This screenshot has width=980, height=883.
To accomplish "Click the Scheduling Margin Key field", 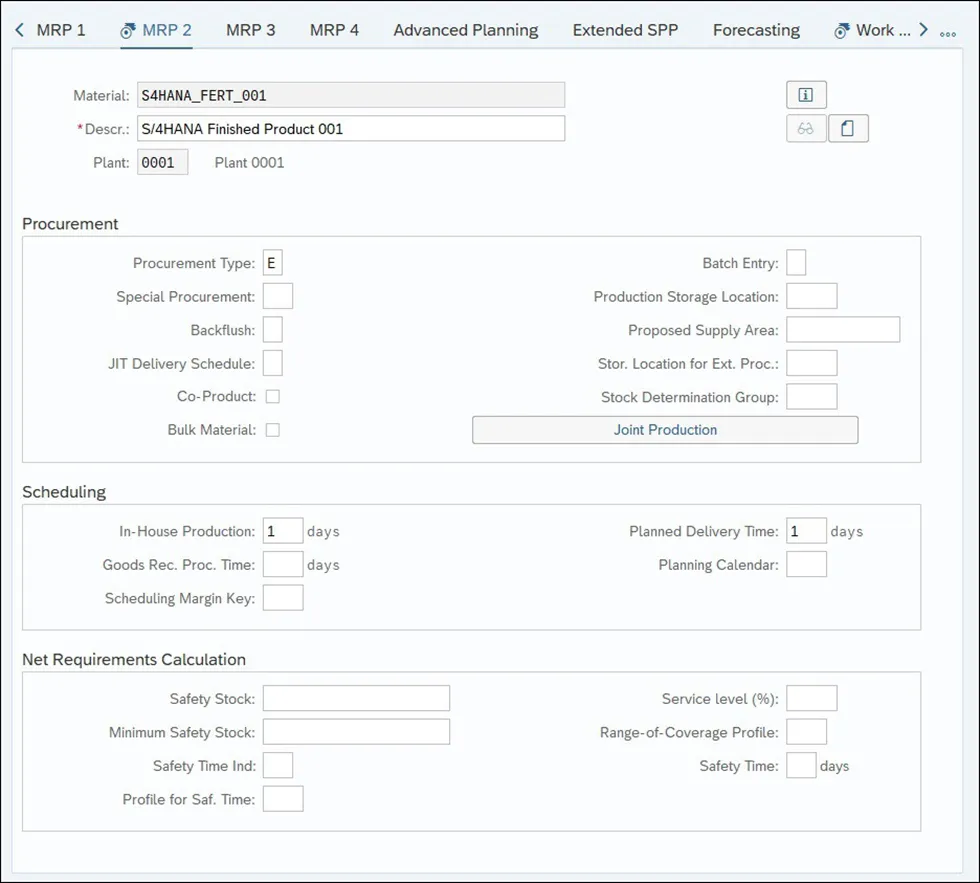I will pos(282,598).
